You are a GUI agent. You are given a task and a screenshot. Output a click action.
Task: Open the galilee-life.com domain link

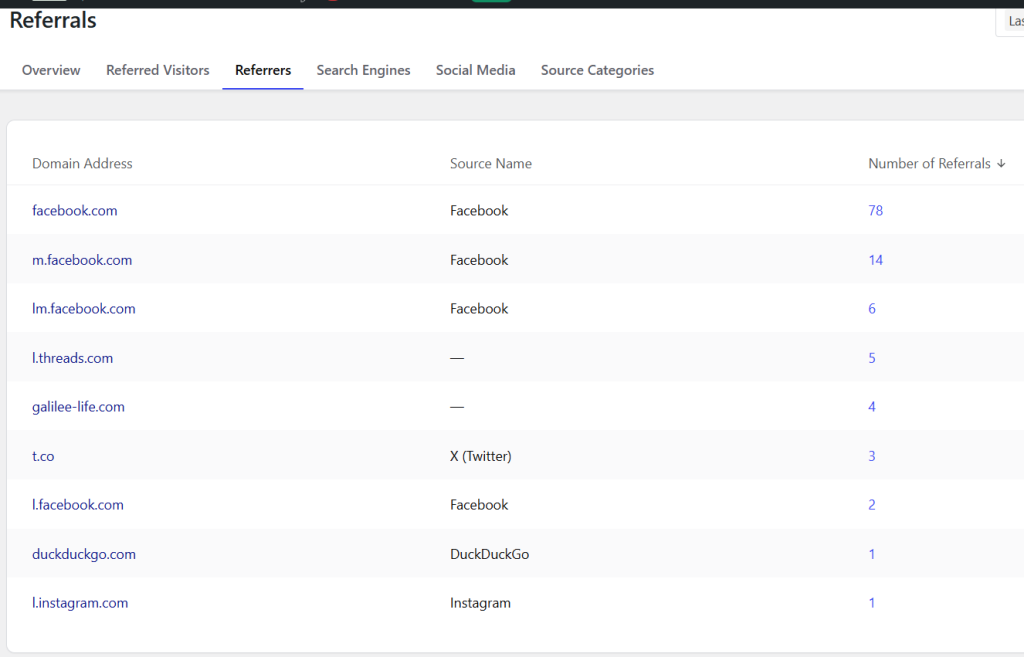[x=78, y=406]
